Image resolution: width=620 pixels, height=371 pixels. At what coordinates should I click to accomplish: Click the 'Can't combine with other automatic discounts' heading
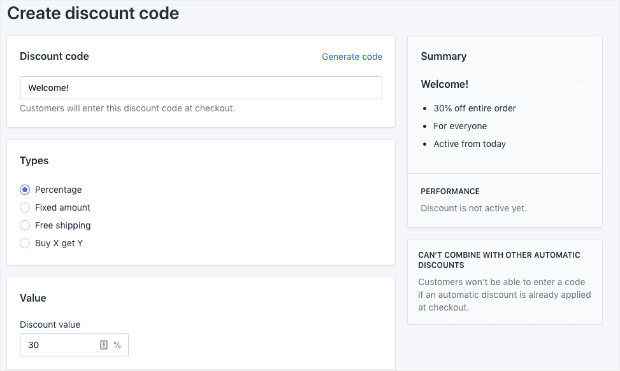[x=499, y=260]
